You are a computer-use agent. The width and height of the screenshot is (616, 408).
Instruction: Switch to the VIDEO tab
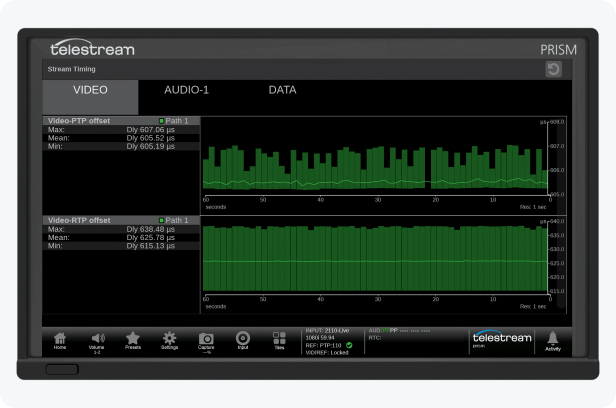(90, 97)
